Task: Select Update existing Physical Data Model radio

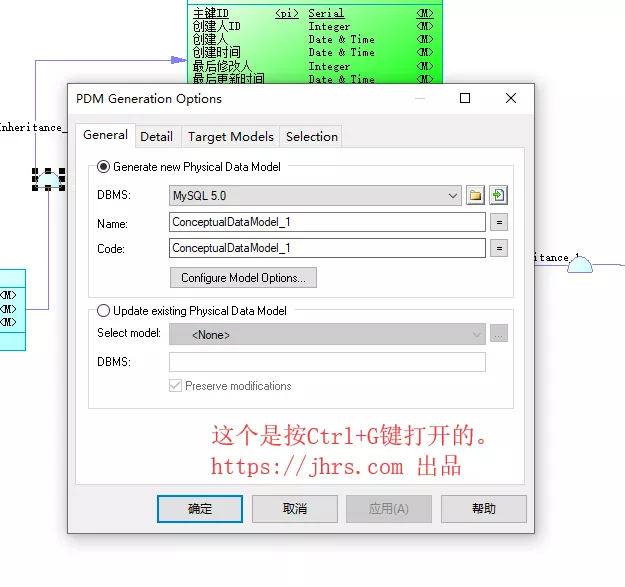Action: point(103,311)
